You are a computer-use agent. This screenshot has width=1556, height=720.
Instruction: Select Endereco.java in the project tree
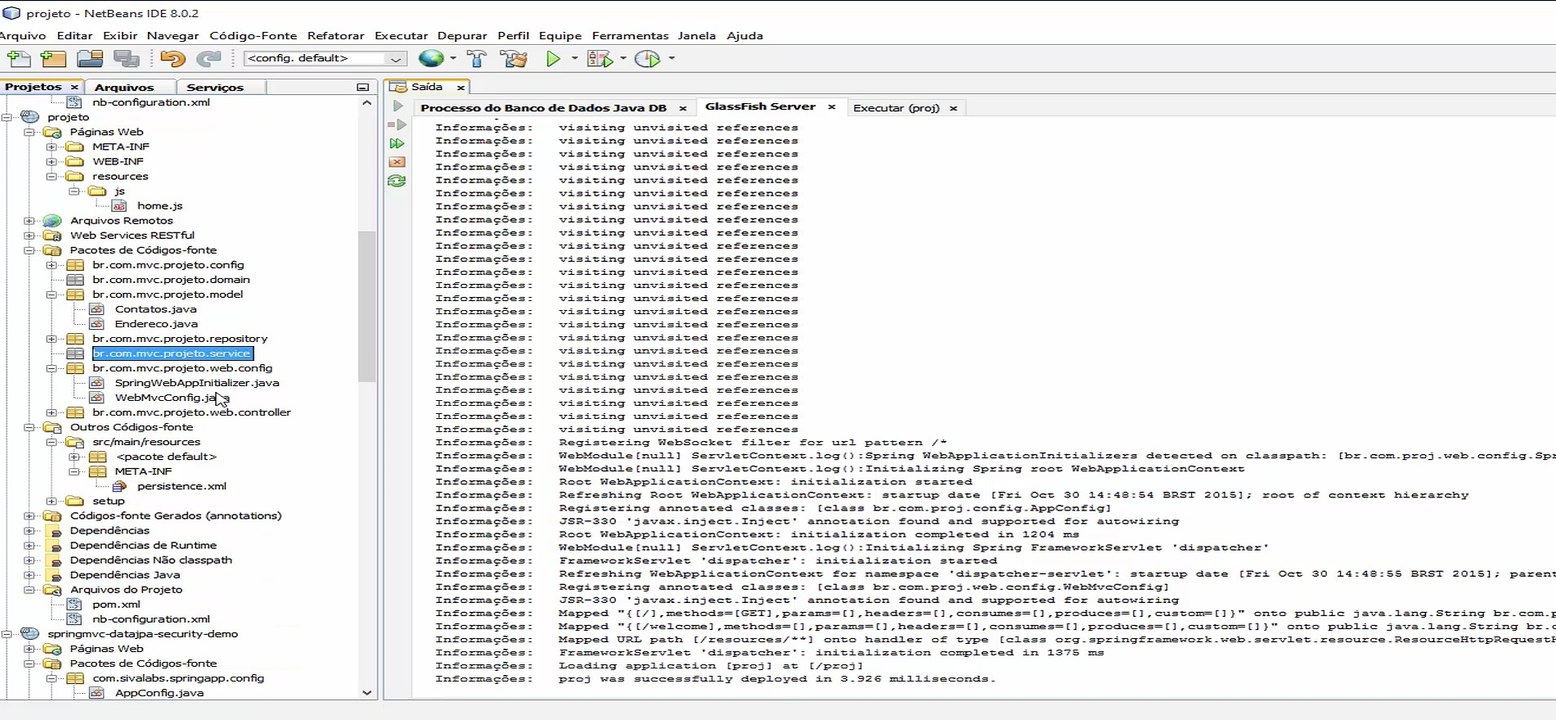coord(155,324)
